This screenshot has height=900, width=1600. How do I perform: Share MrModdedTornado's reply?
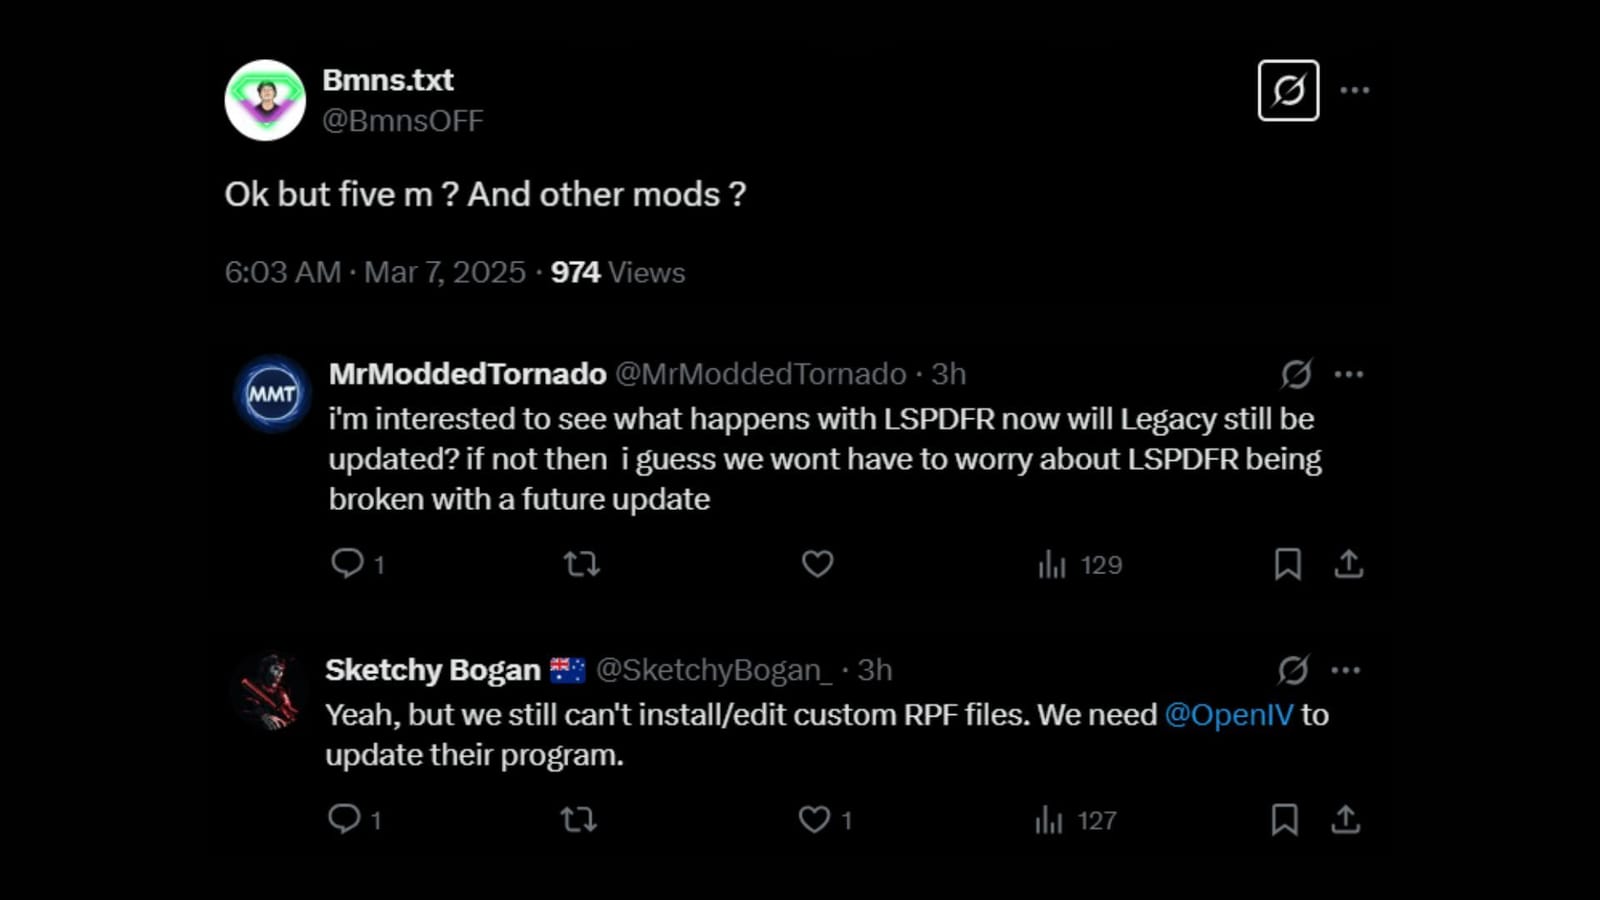pyautogui.click(x=1350, y=564)
